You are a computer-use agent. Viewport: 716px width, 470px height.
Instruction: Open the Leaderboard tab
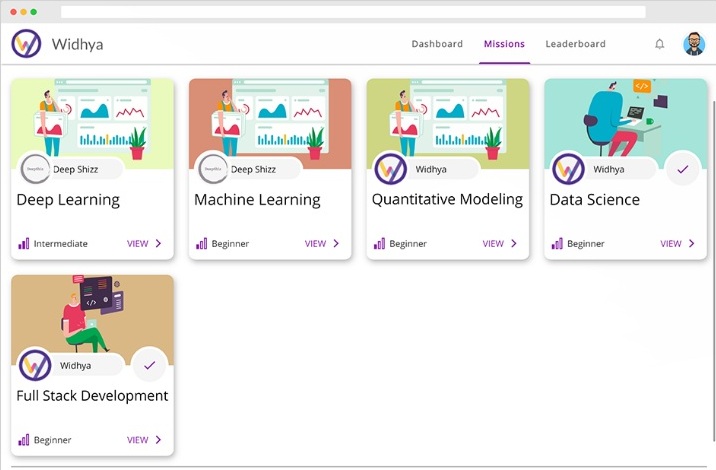tap(575, 44)
